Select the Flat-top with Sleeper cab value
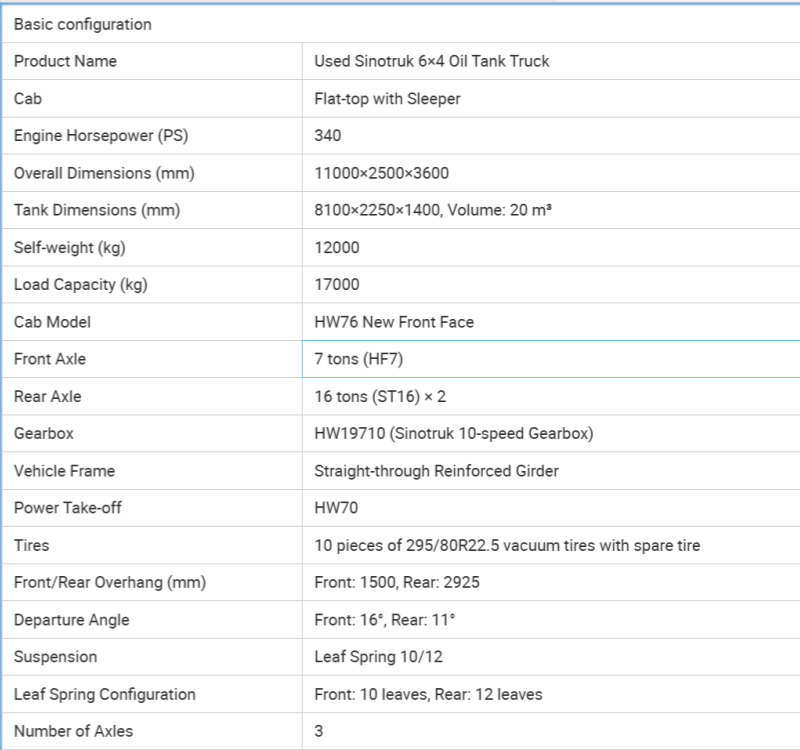 [387, 99]
